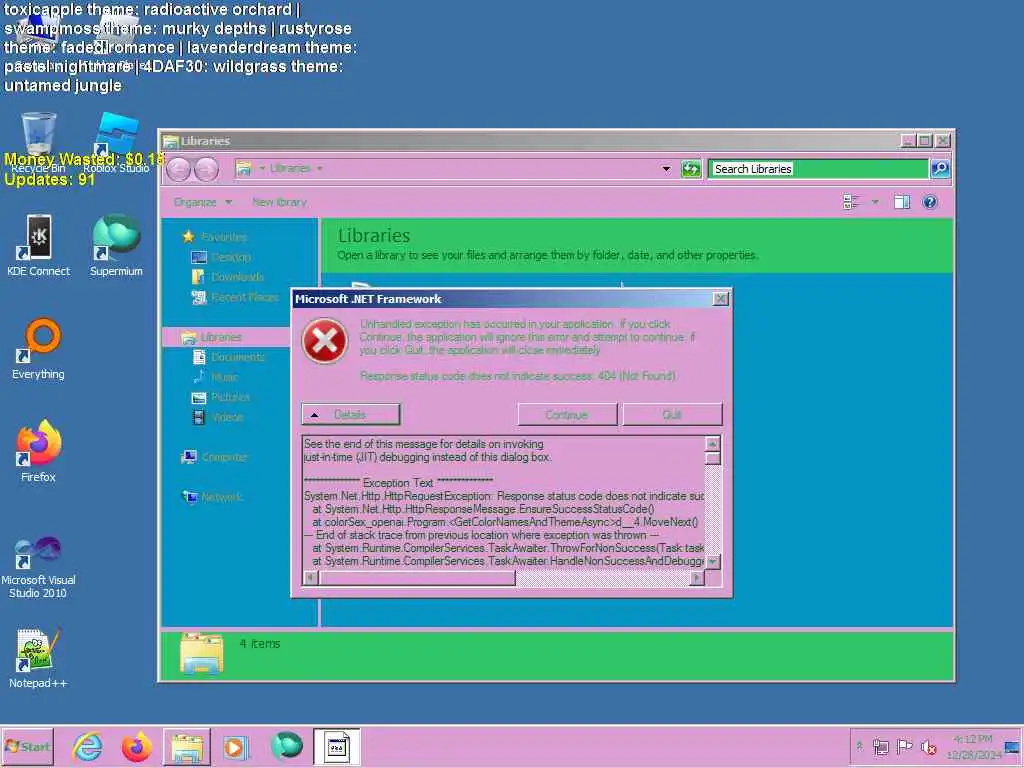Maximize the Libraries window
Image resolution: width=1024 pixels, height=768 pixels.
point(924,140)
